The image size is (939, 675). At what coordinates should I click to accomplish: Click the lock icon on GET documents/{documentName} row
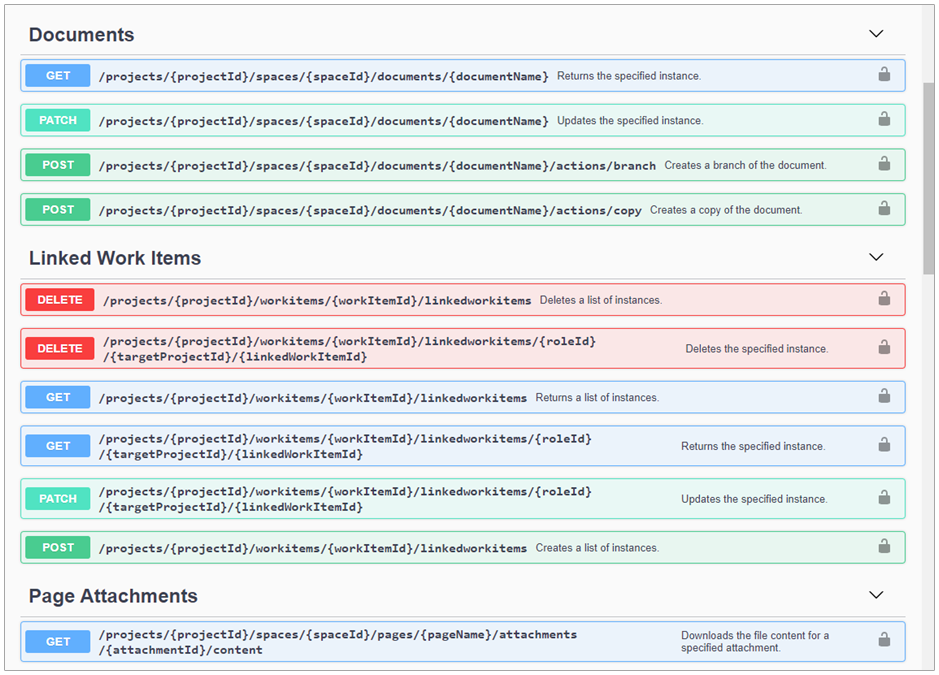pos(884,74)
